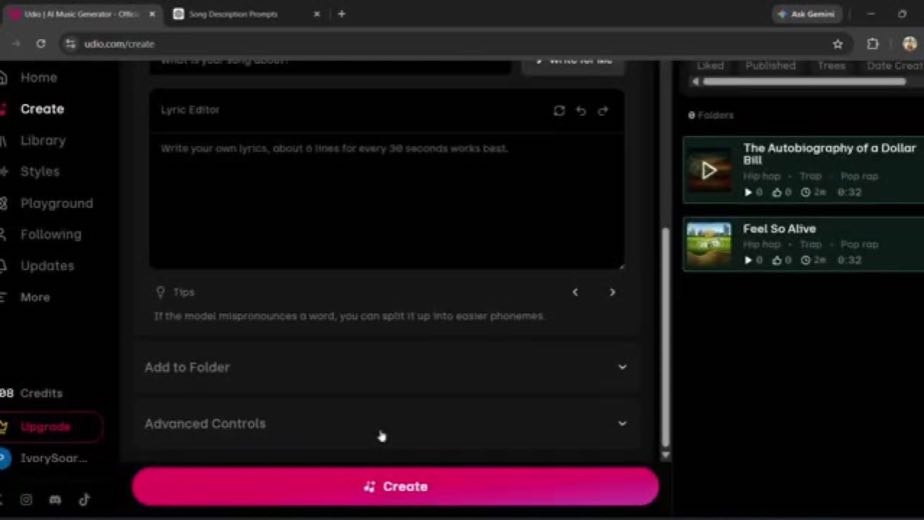
Task: Expand the Add to Folder section
Action: (x=387, y=367)
